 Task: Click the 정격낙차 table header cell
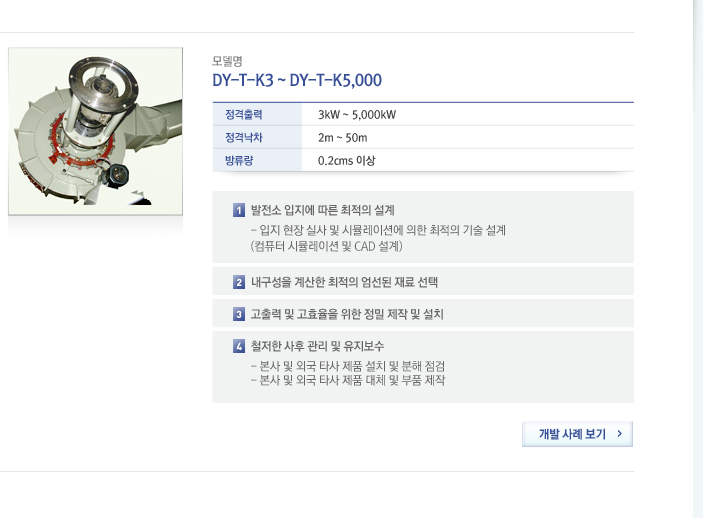pos(257,137)
